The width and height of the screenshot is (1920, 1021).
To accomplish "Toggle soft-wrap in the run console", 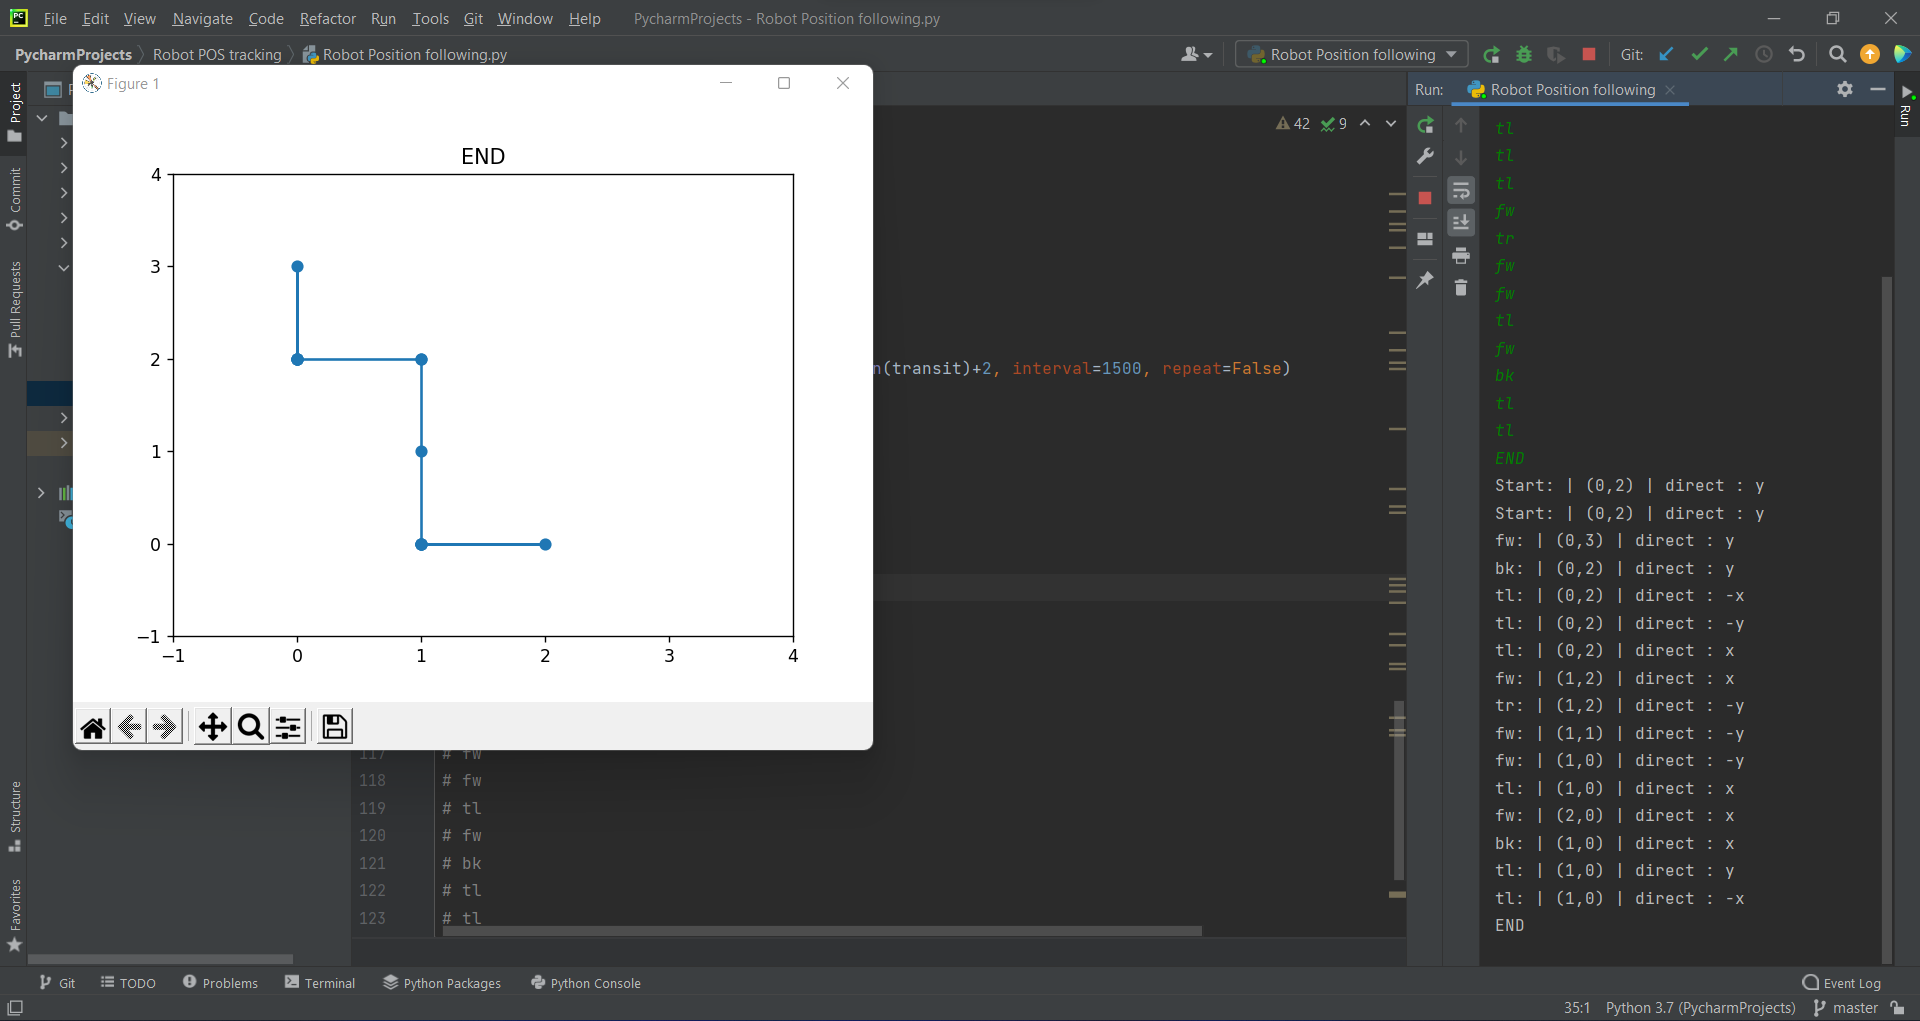I will pyautogui.click(x=1461, y=190).
